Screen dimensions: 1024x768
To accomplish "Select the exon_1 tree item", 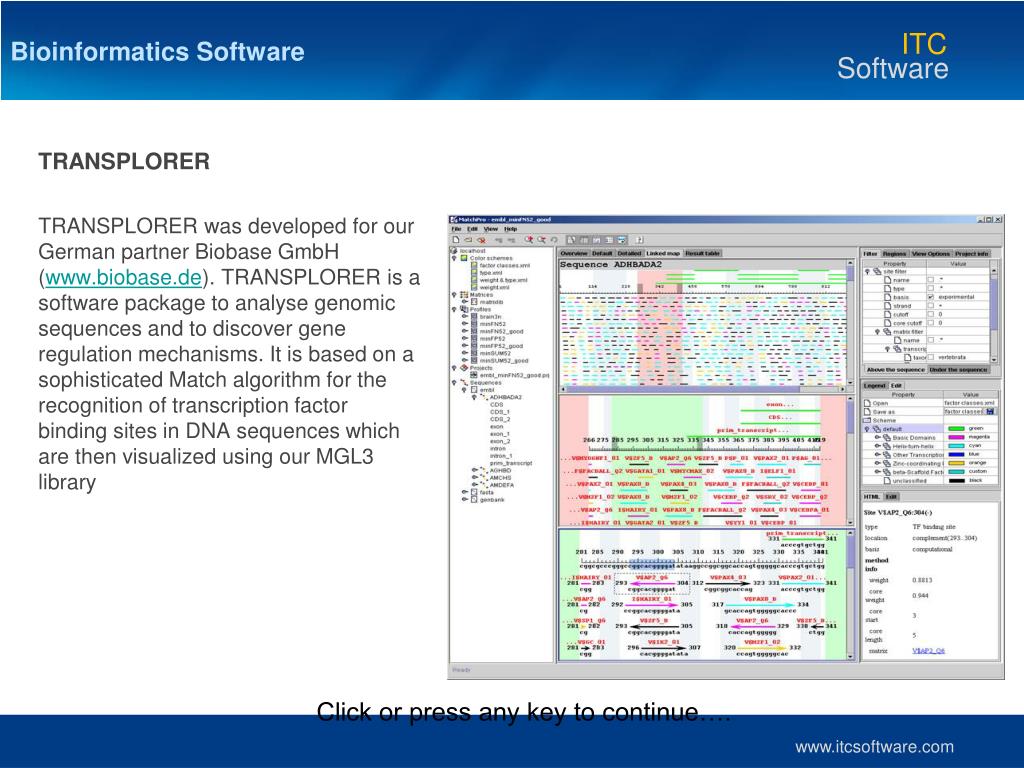I will point(499,434).
